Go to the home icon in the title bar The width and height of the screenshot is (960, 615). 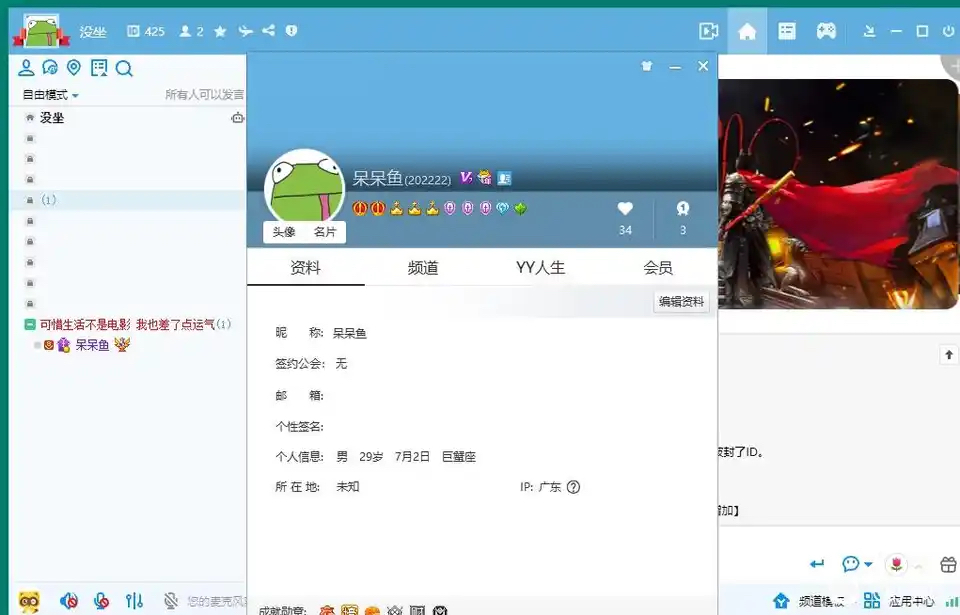pyautogui.click(x=747, y=31)
